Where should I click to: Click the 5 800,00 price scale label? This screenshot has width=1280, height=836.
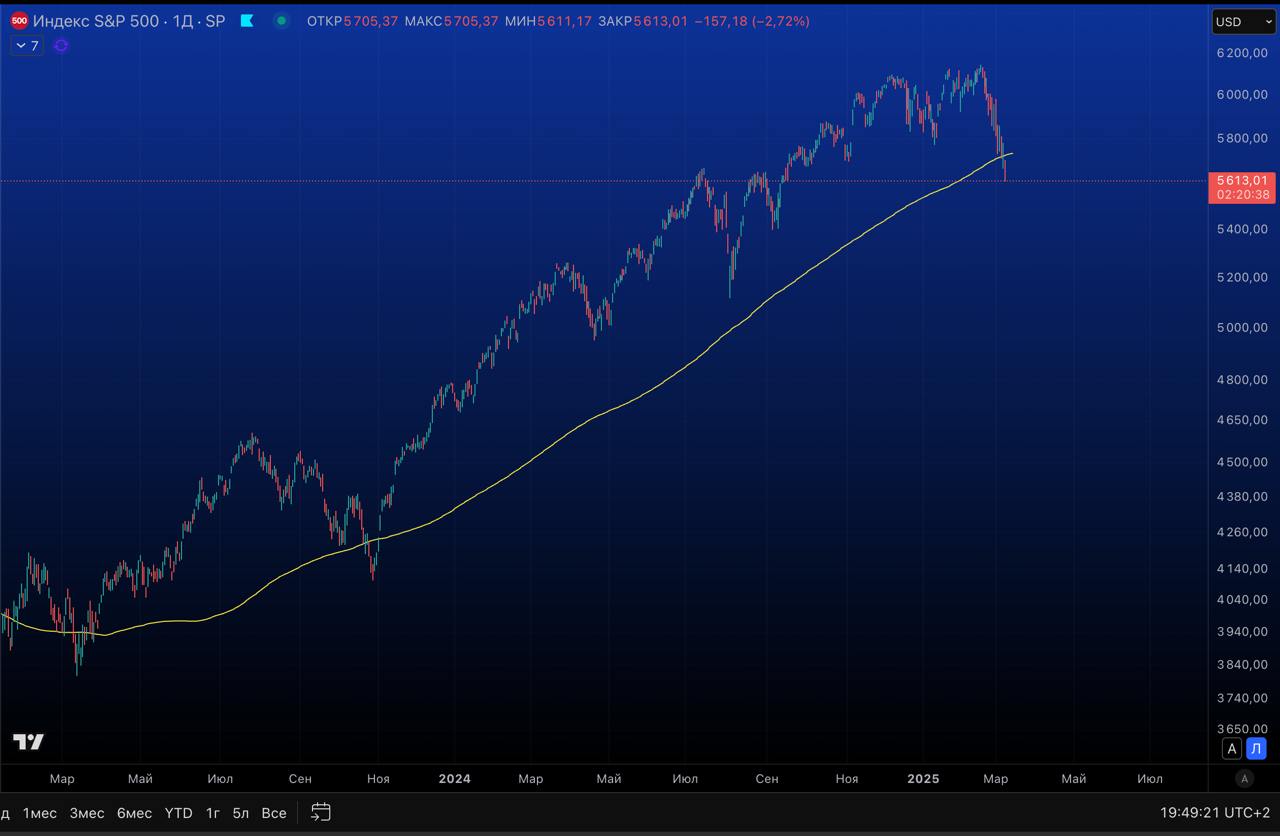point(1241,138)
